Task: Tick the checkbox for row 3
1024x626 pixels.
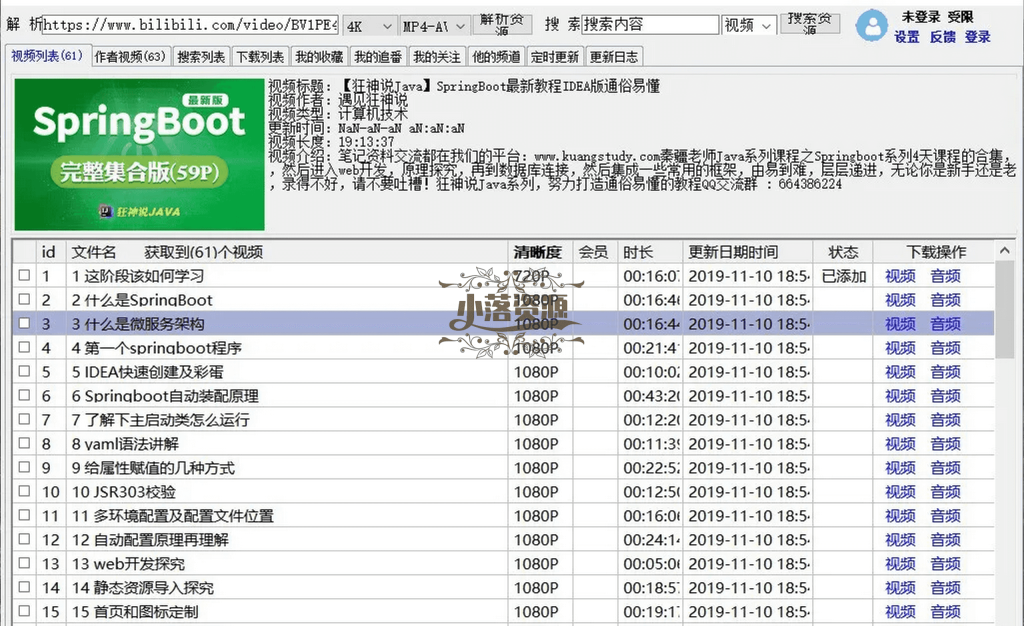Action: point(24,323)
